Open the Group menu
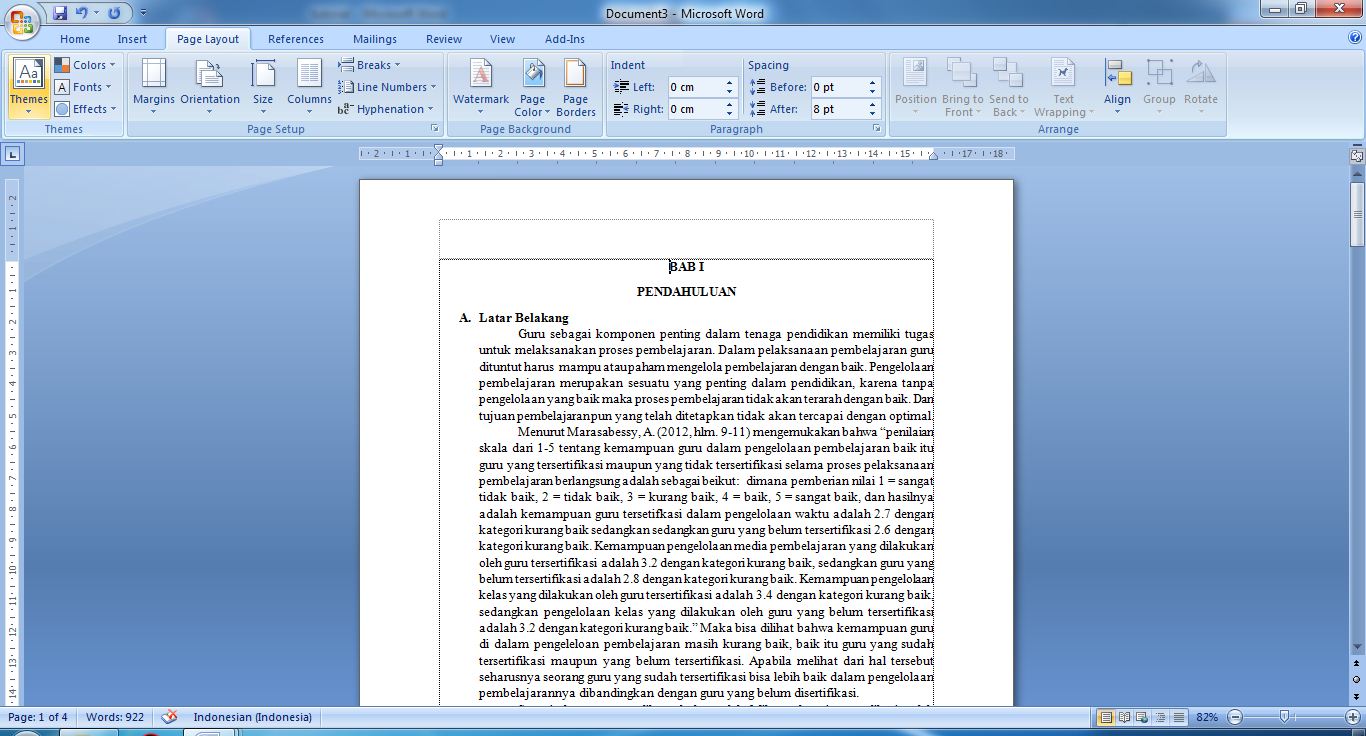This screenshot has width=1366, height=736. click(1159, 86)
